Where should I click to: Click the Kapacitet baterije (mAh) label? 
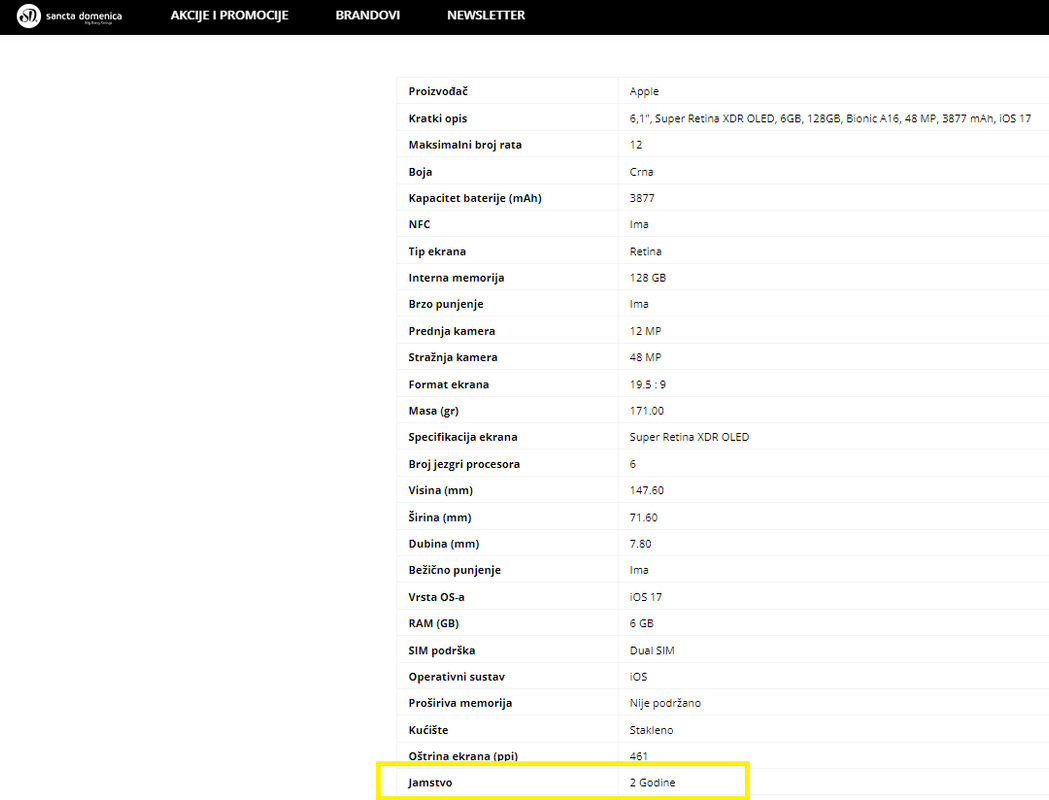click(475, 198)
